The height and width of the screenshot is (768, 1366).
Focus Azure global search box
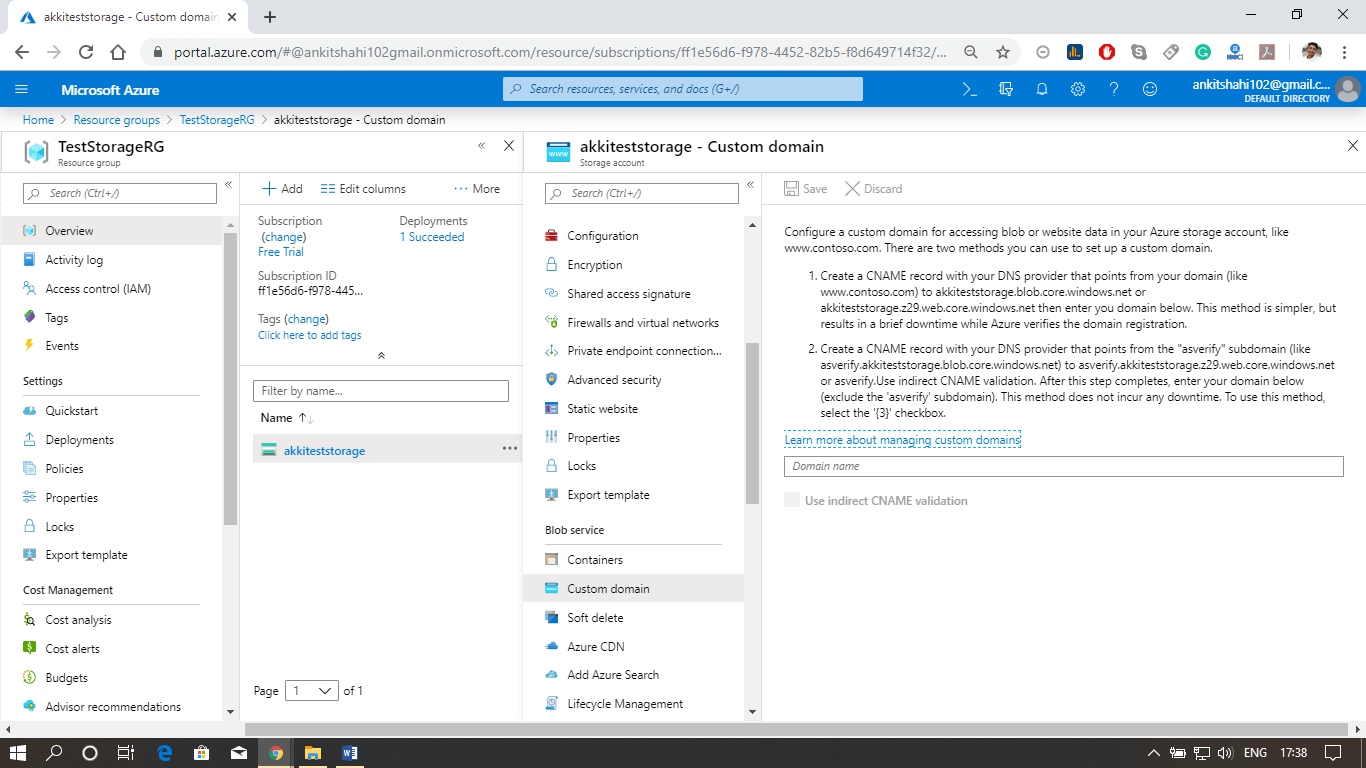click(683, 89)
